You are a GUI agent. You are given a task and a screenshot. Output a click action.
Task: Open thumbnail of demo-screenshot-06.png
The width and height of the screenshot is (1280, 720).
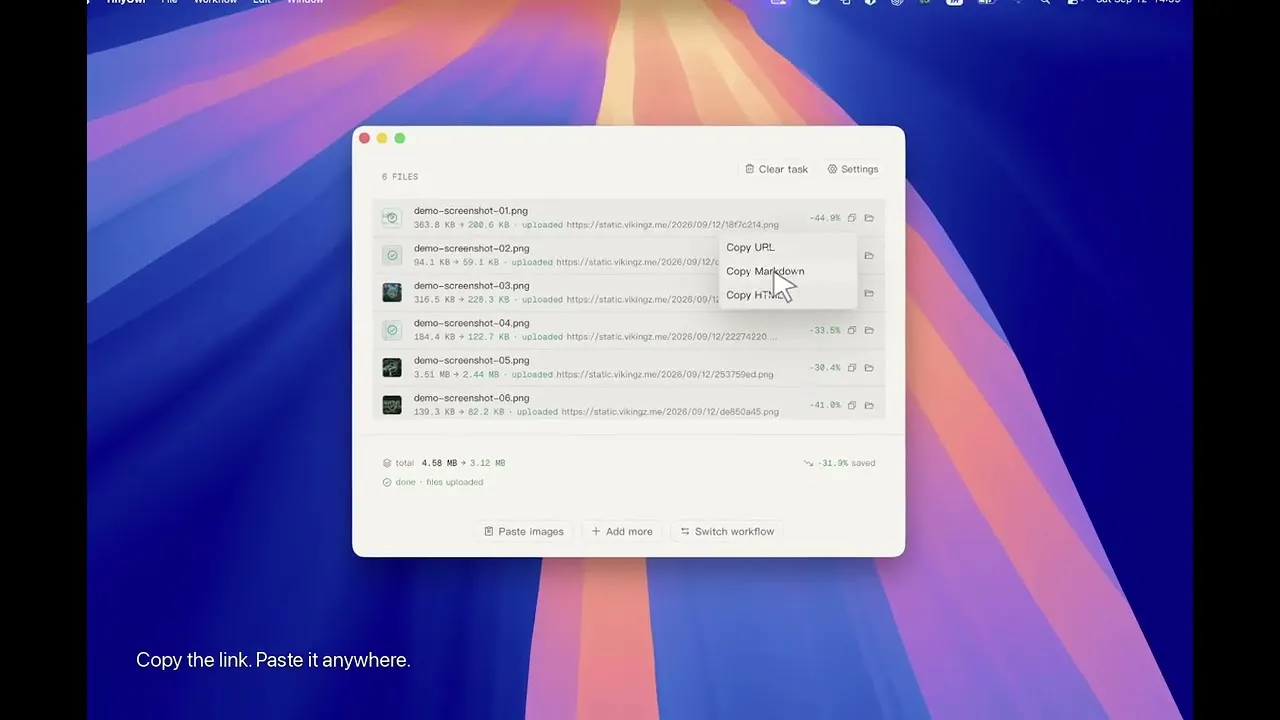point(392,405)
